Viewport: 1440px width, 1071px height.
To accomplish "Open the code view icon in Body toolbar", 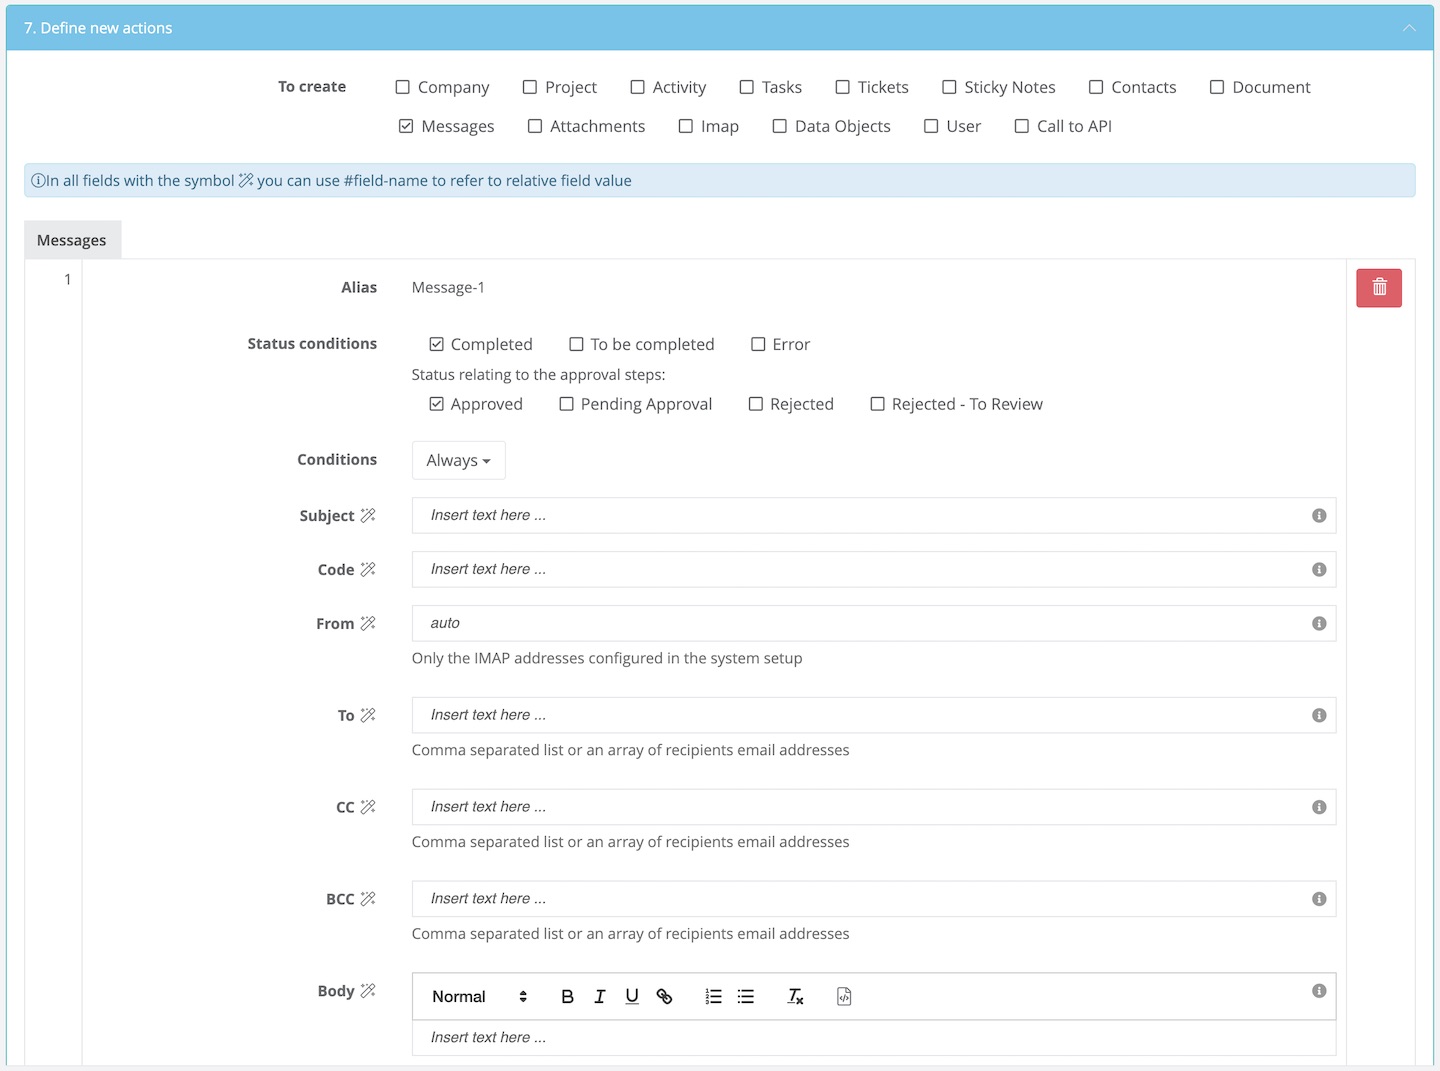I will [844, 996].
